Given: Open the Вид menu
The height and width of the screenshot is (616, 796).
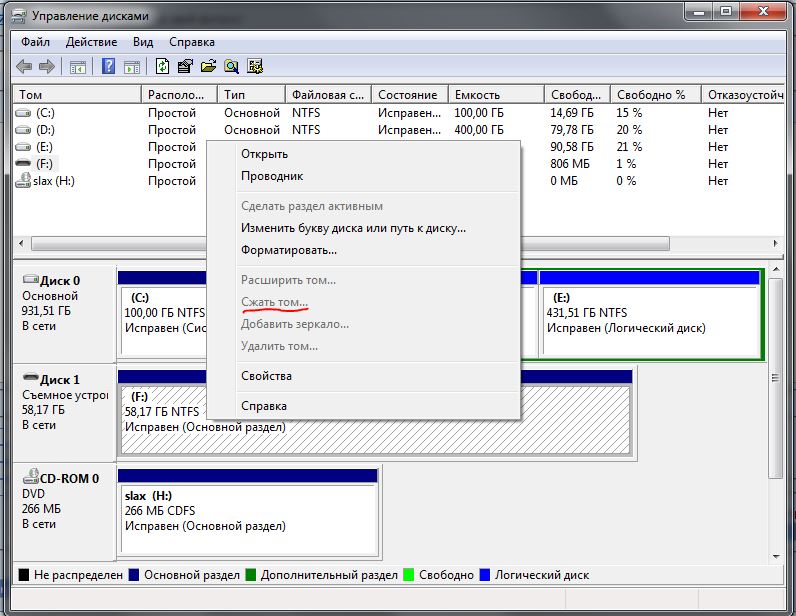Looking at the screenshot, I should tap(143, 42).
